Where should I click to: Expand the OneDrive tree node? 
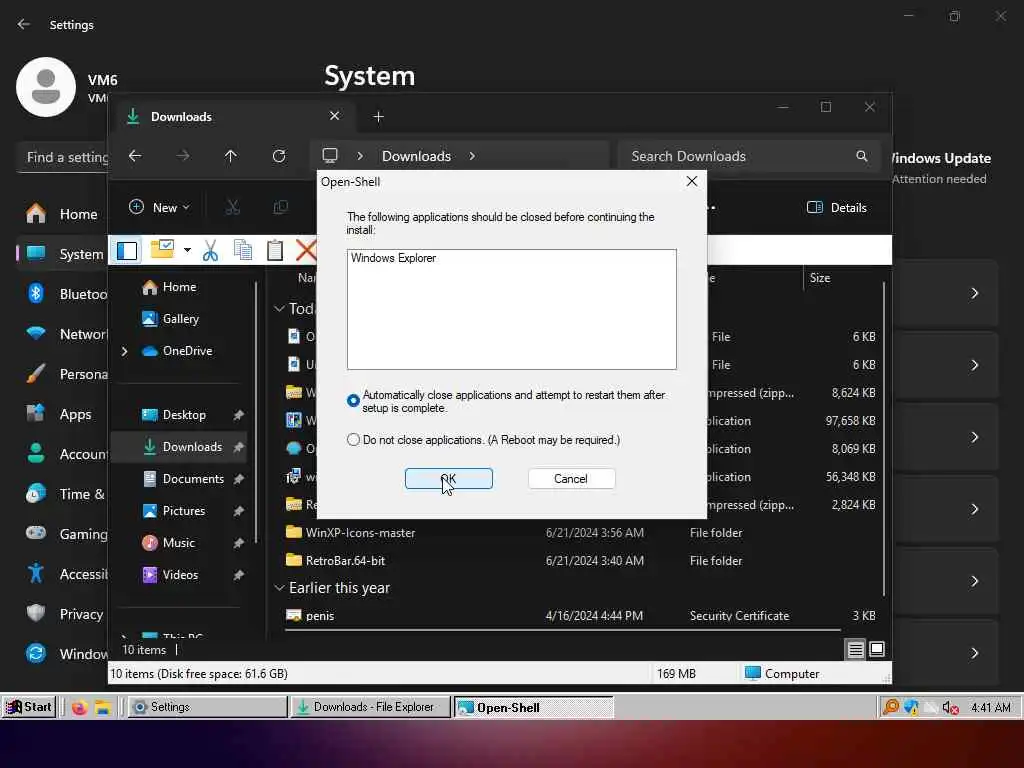coord(124,351)
